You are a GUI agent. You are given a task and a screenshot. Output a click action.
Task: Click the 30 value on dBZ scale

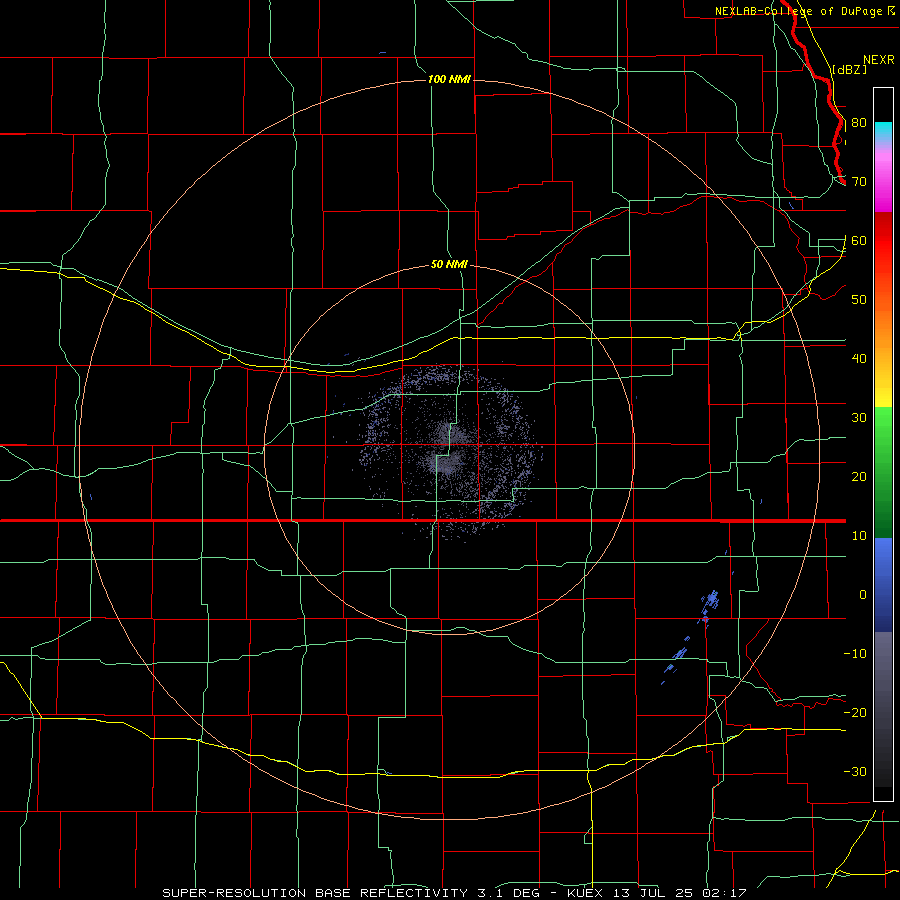(859, 418)
